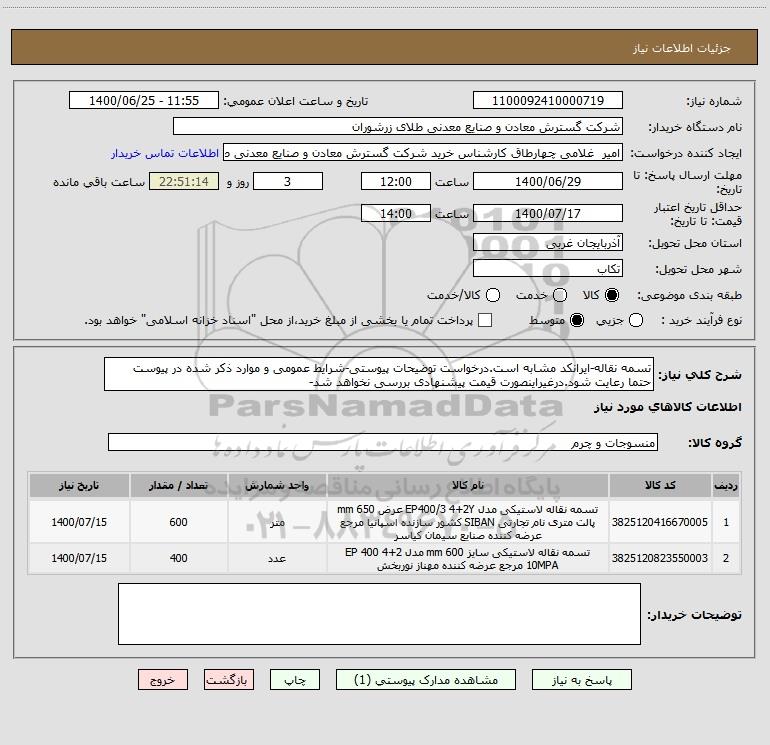Screen dimensions: 770x745
Task: Click the نام کالا column header
Action: tap(468, 485)
